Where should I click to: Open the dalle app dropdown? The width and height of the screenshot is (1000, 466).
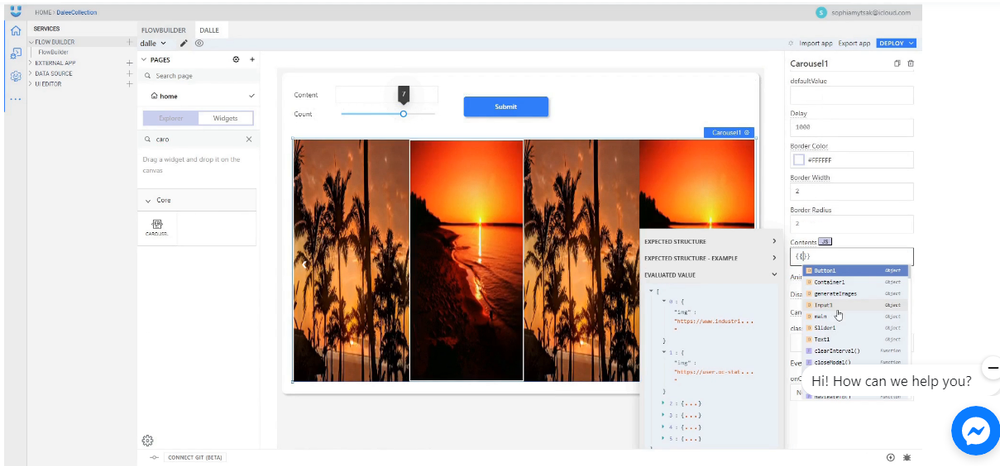pos(163,43)
